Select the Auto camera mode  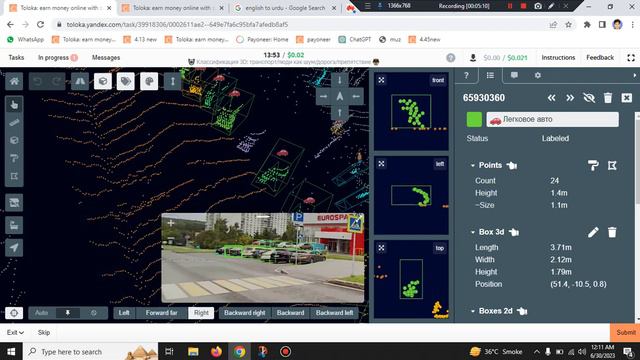click(42, 313)
